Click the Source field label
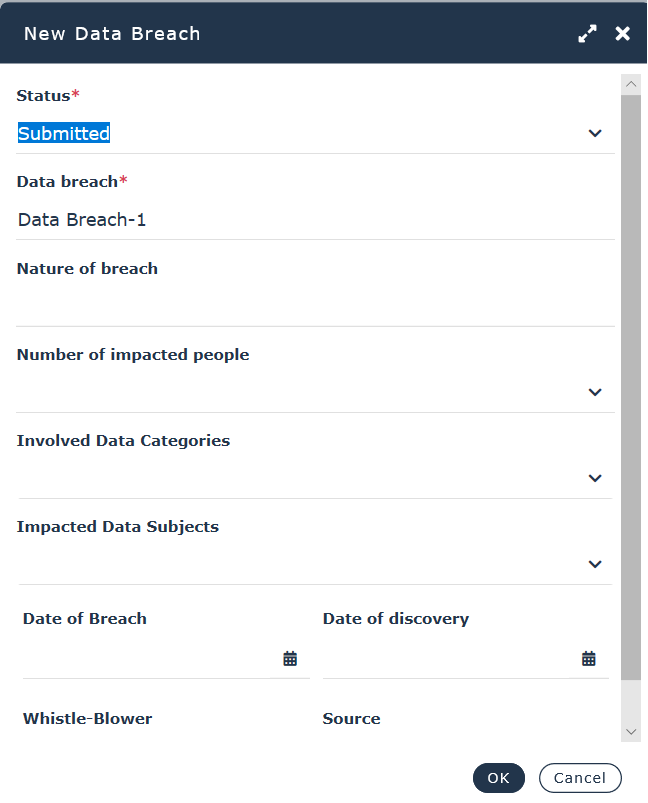The width and height of the screenshot is (648, 803). pos(351,718)
